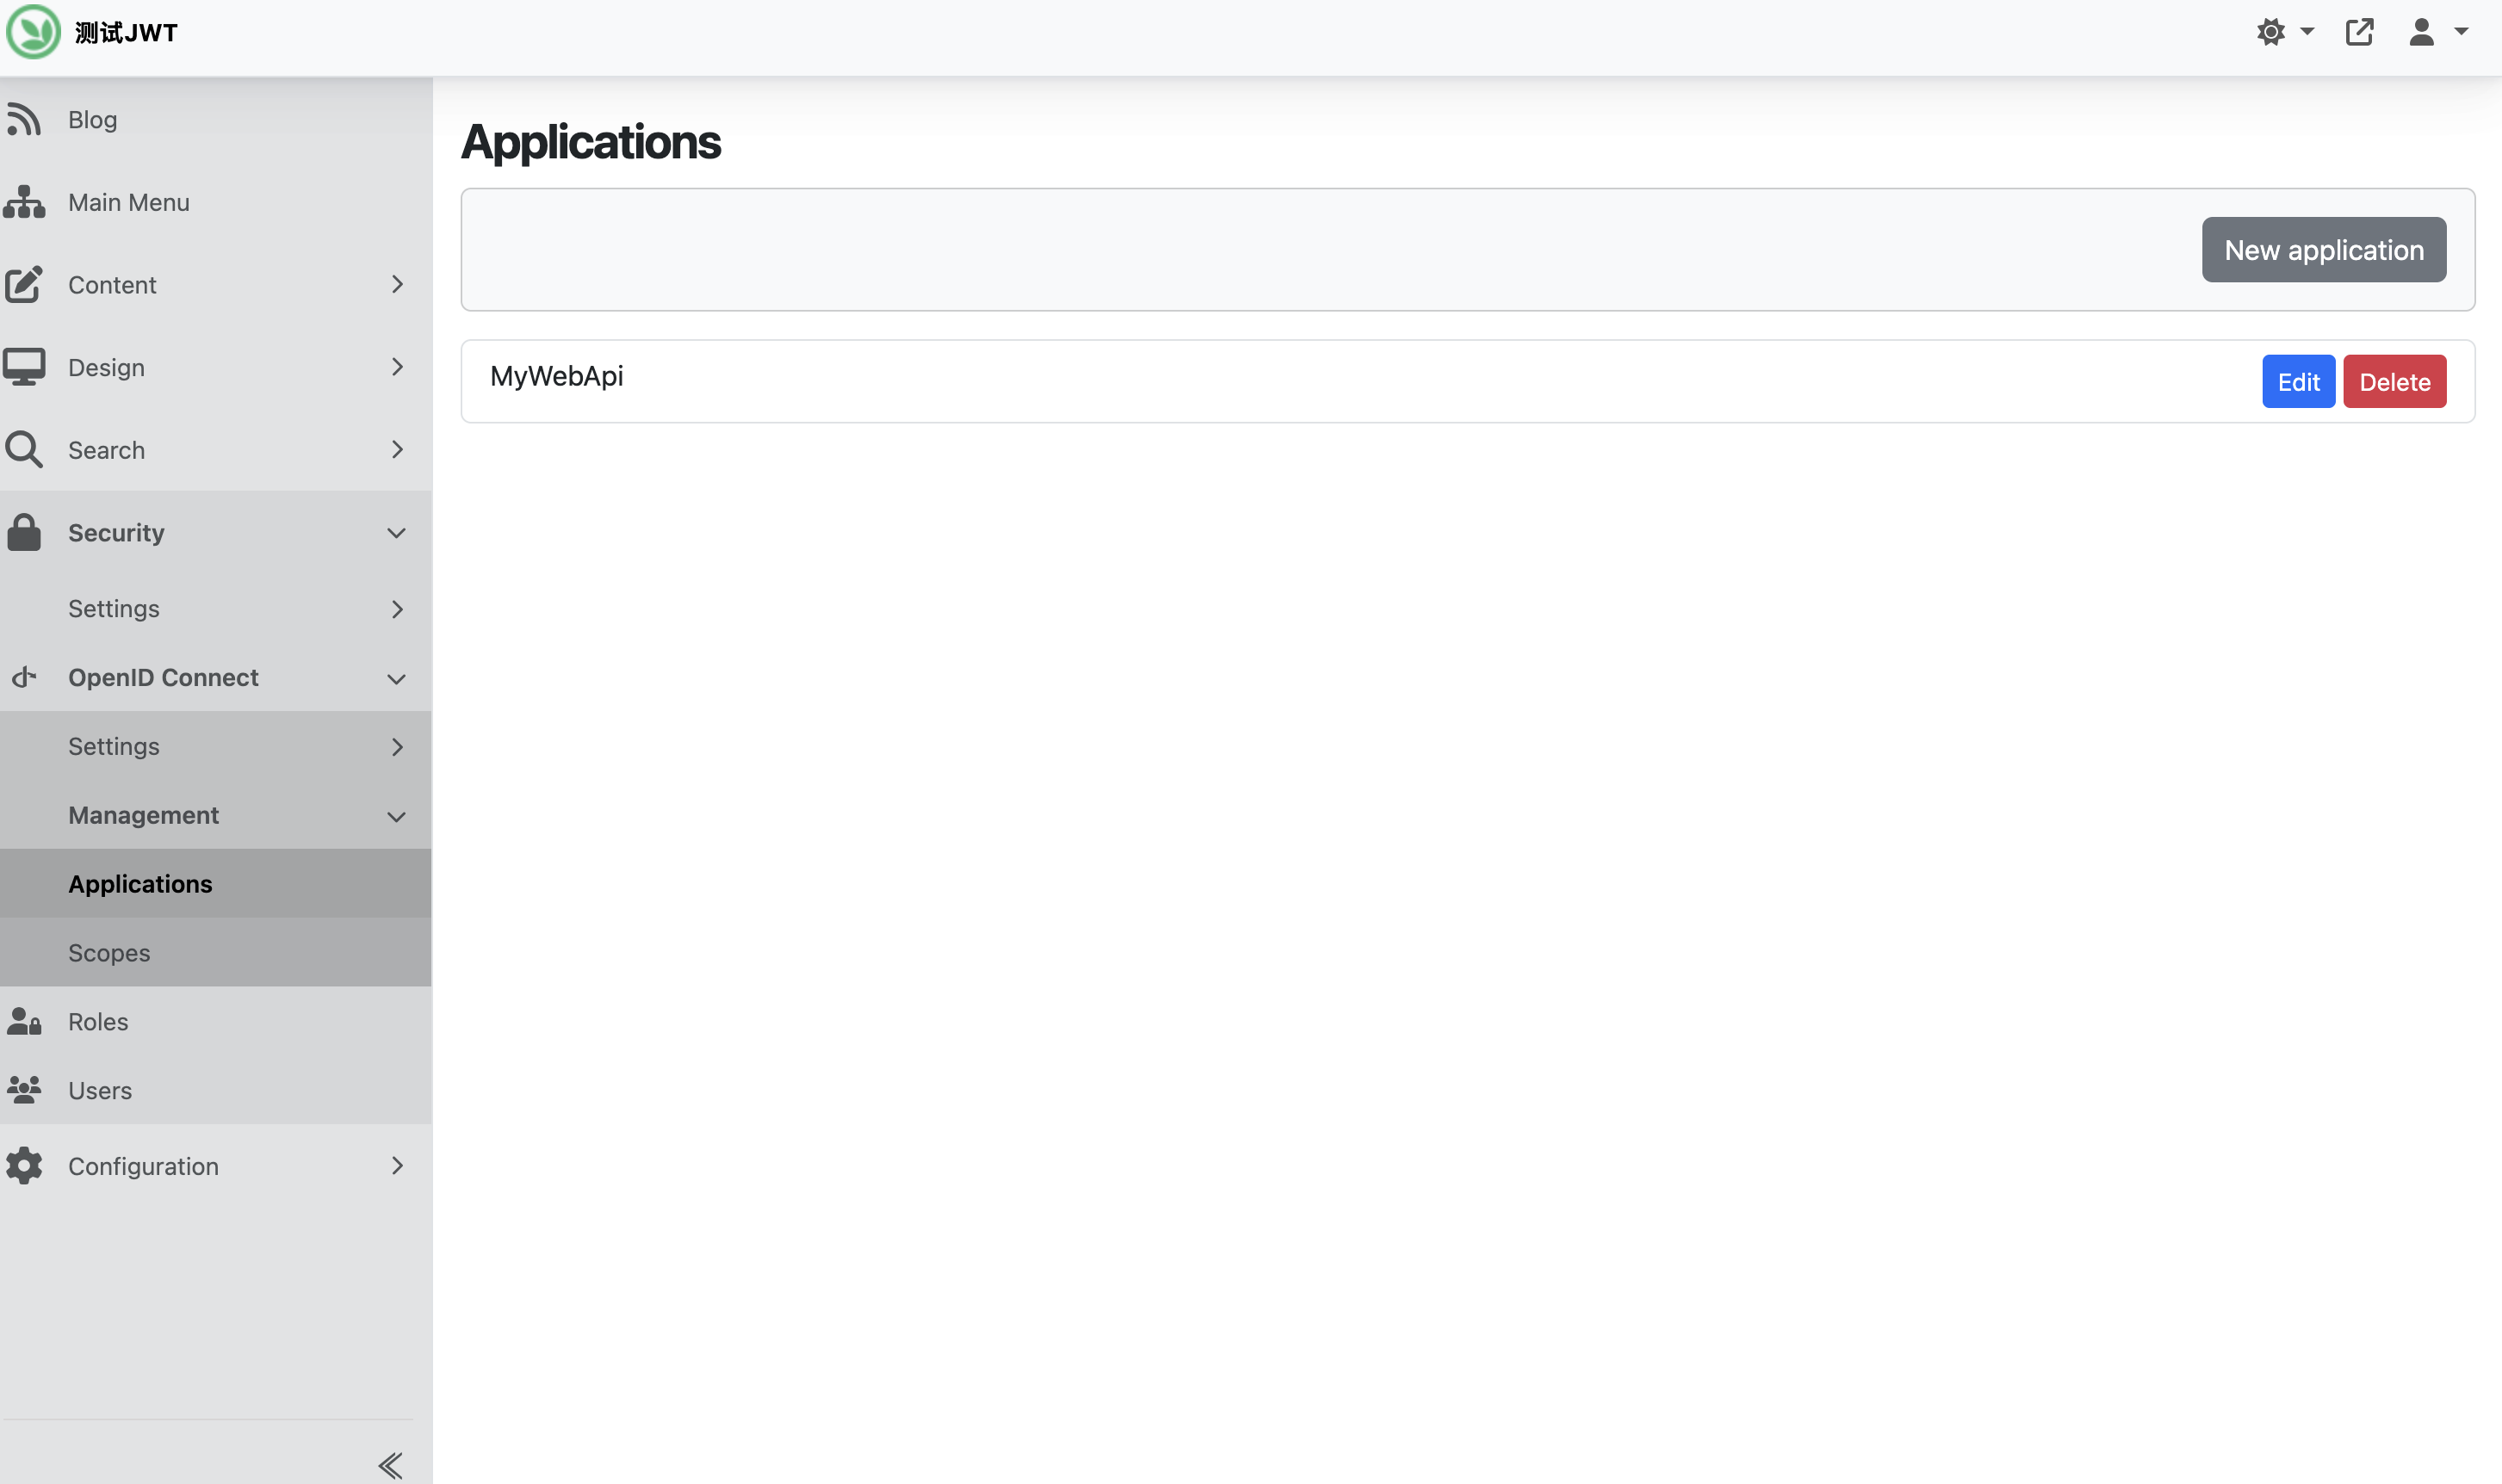Click the Design monitor icon

(x=24, y=367)
